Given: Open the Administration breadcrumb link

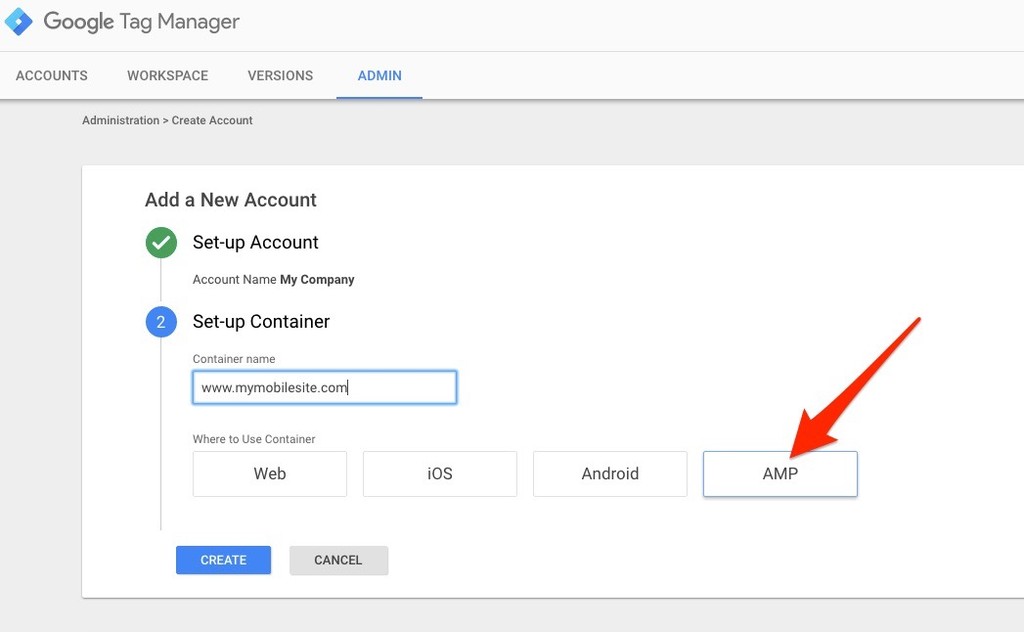Looking at the screenshot, I should 120,120.
